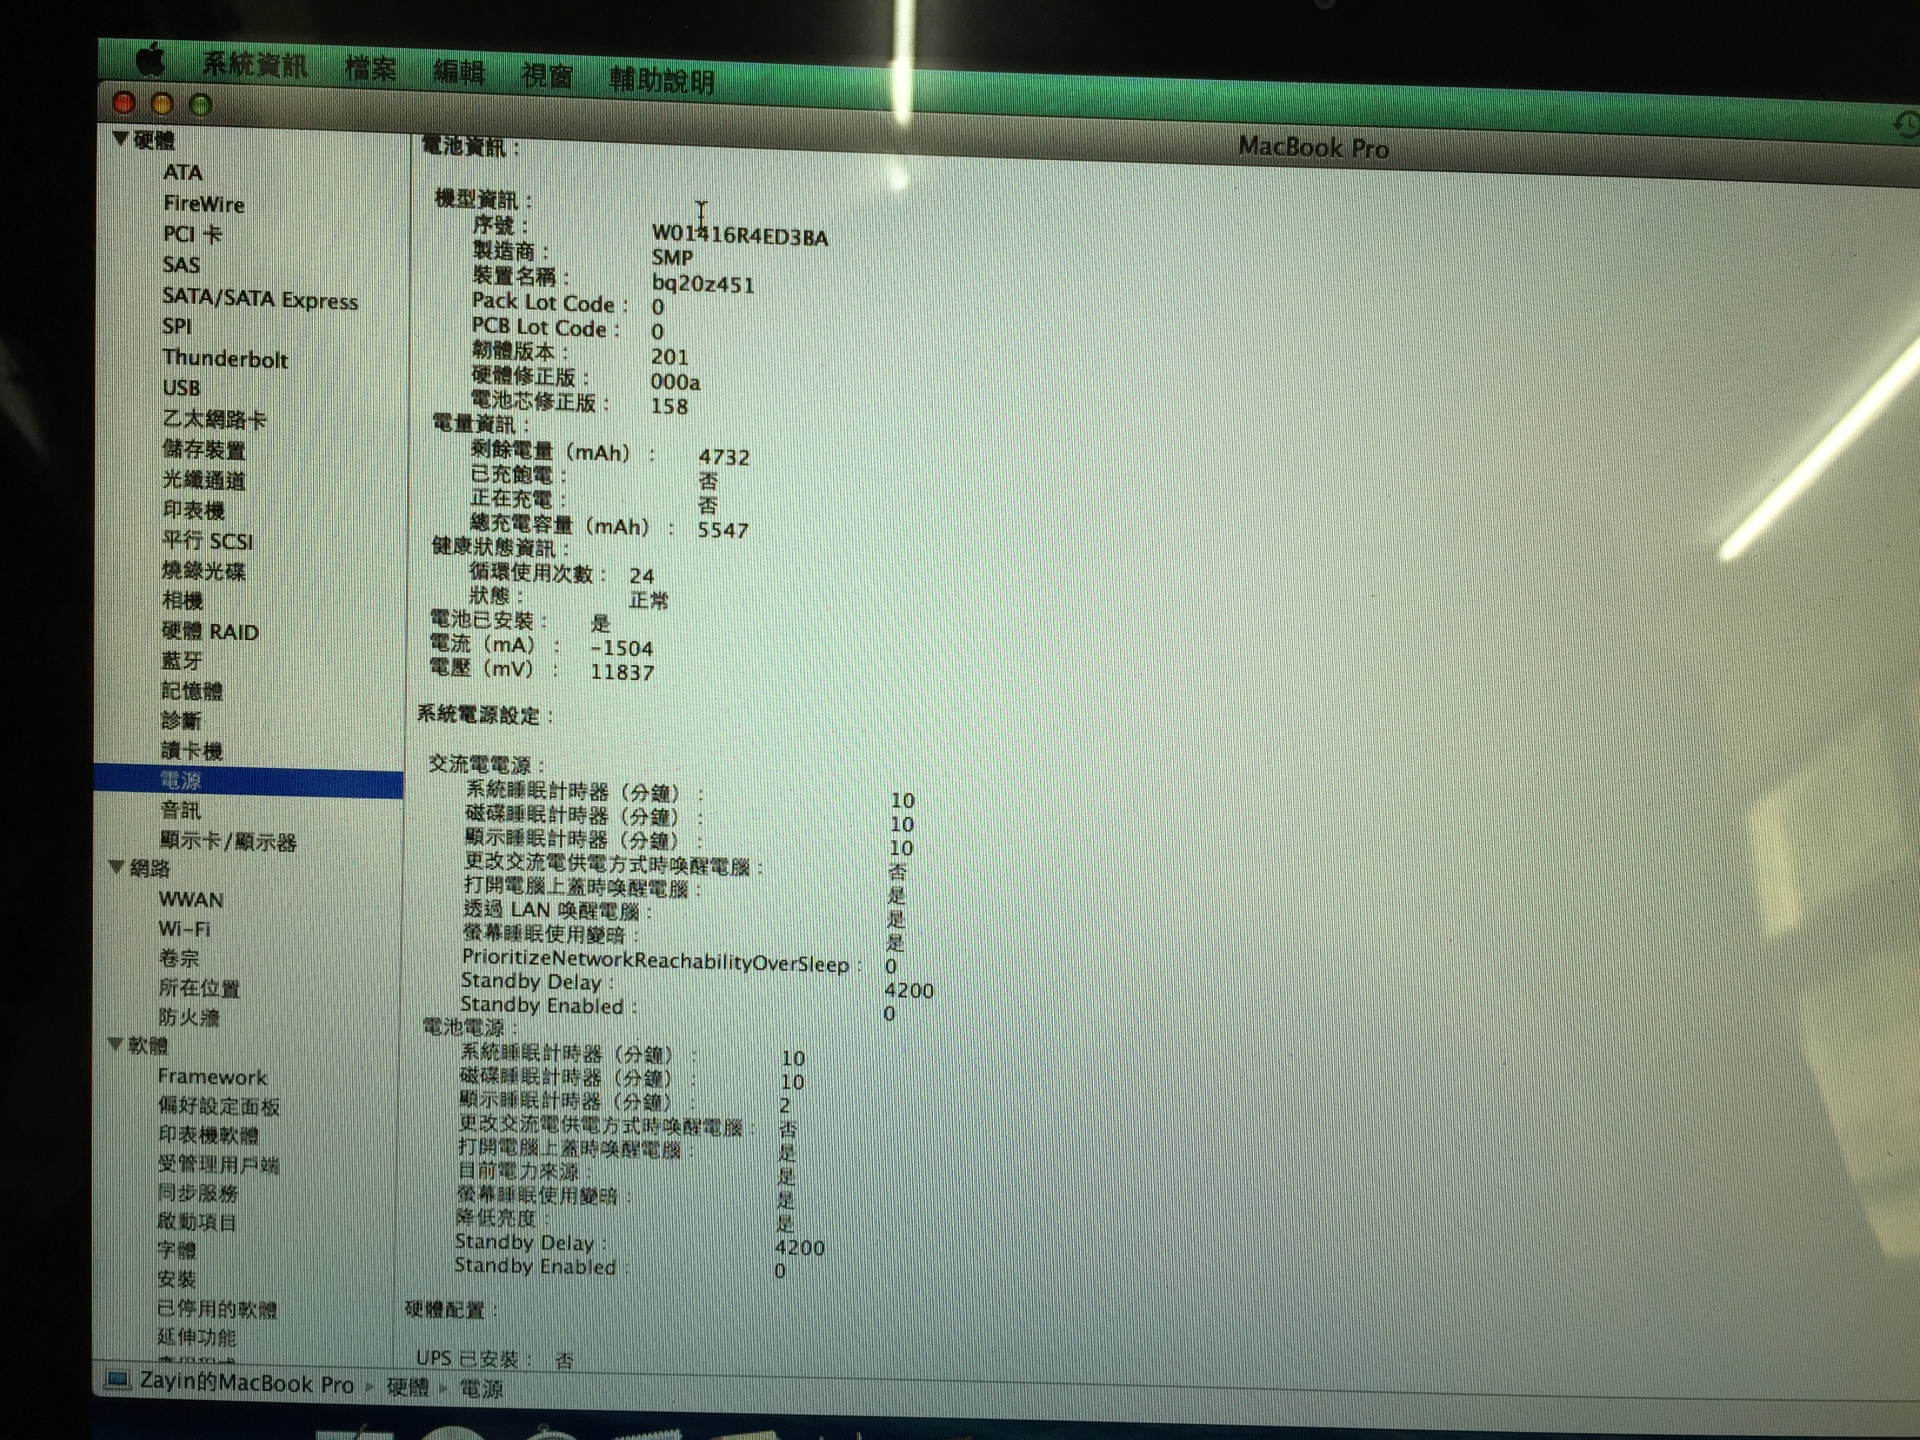This screenshot has width=1920, height=1440.
Task: Select 光纖通道 in the sidebar
Action: pos(203,480)
